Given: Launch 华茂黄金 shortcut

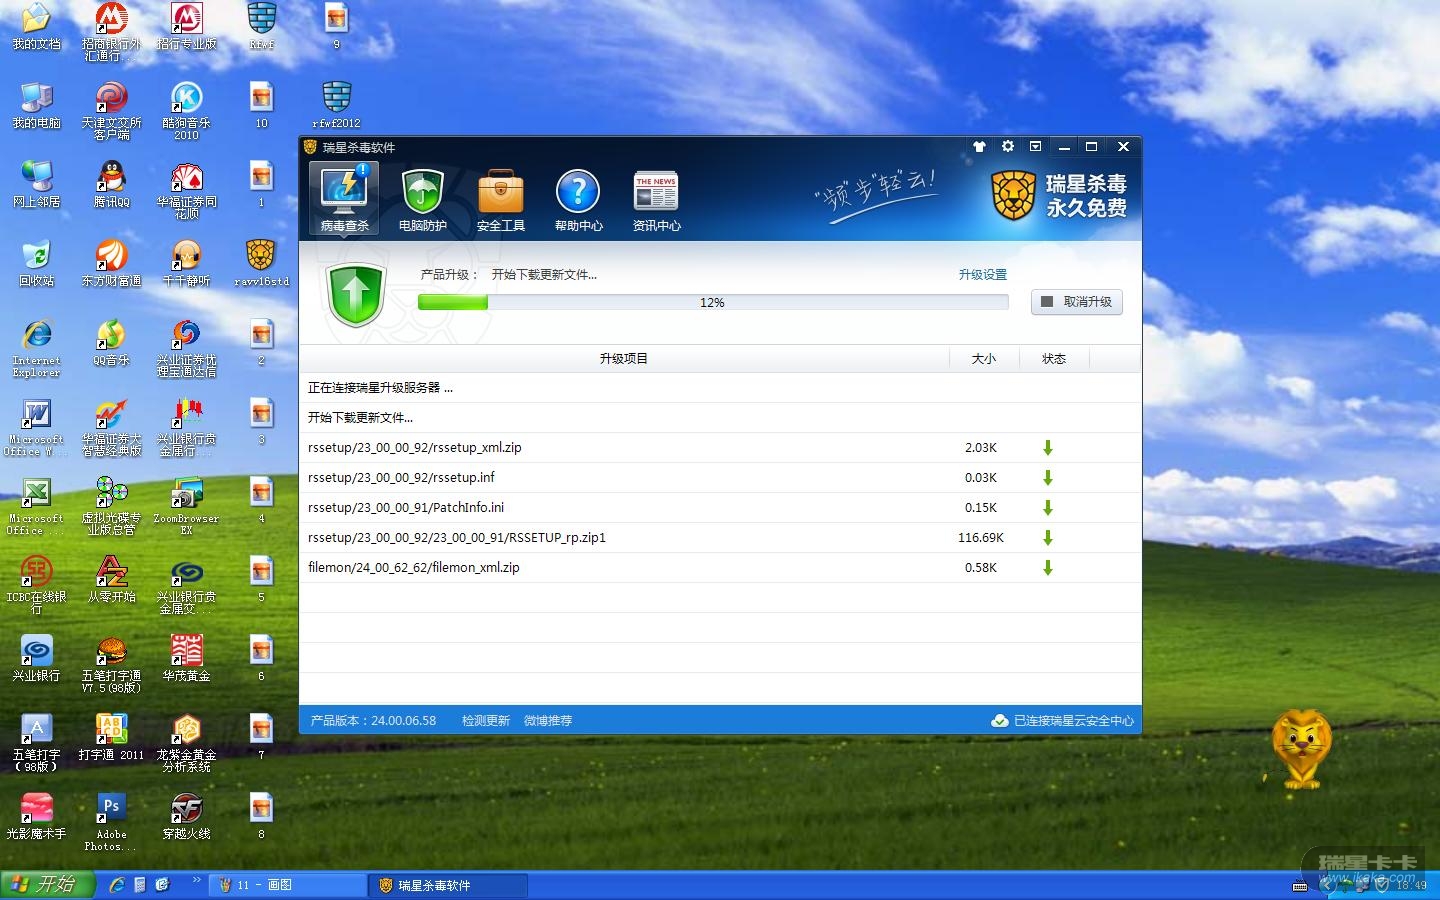Looking at the screenshot, I should [186, 658].
